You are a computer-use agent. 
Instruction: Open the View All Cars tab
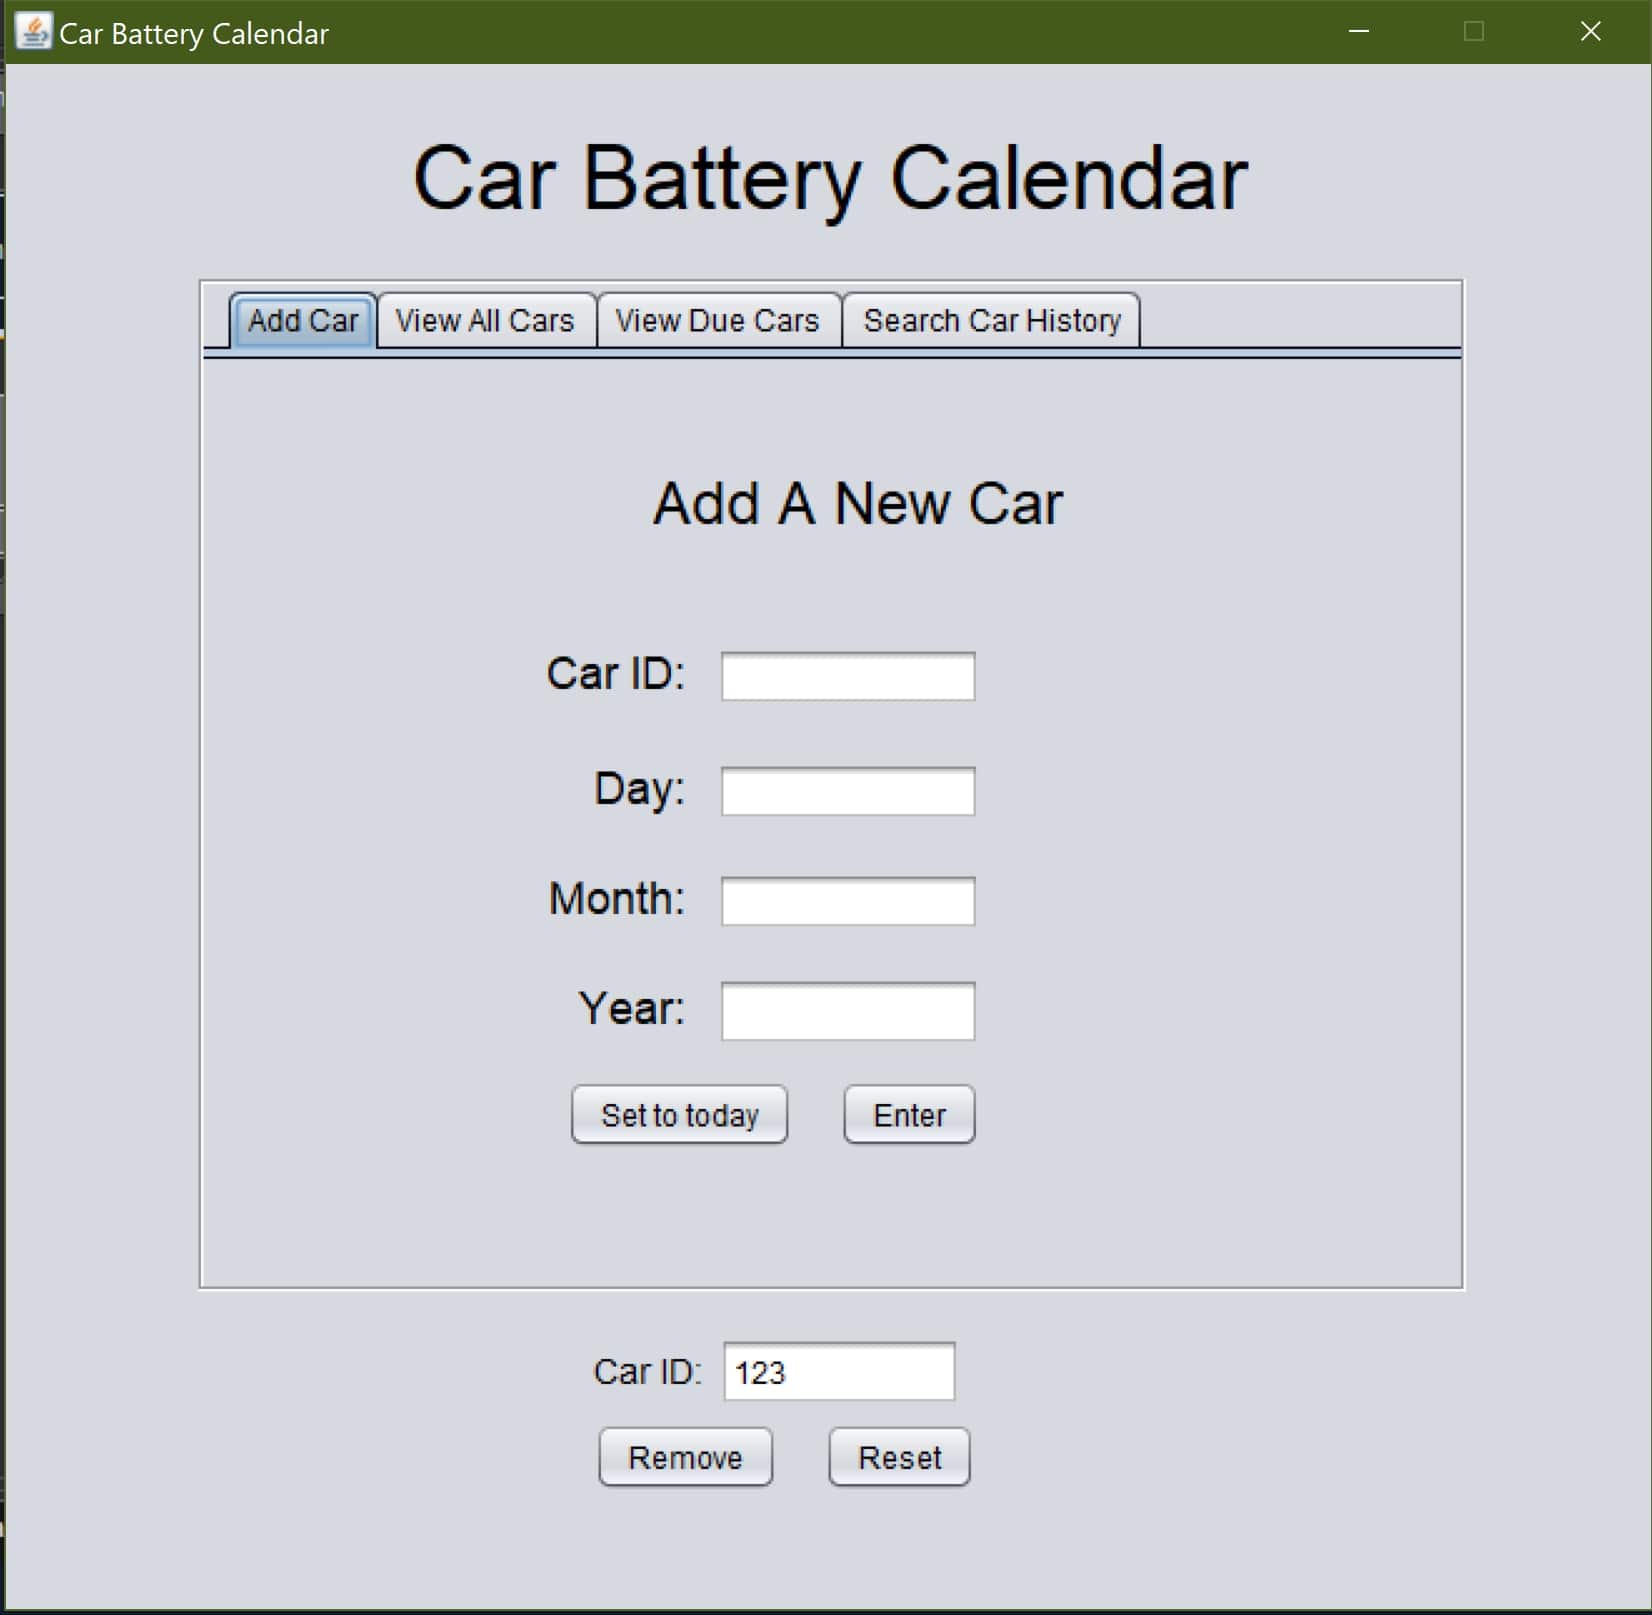(x=485, y=321)
